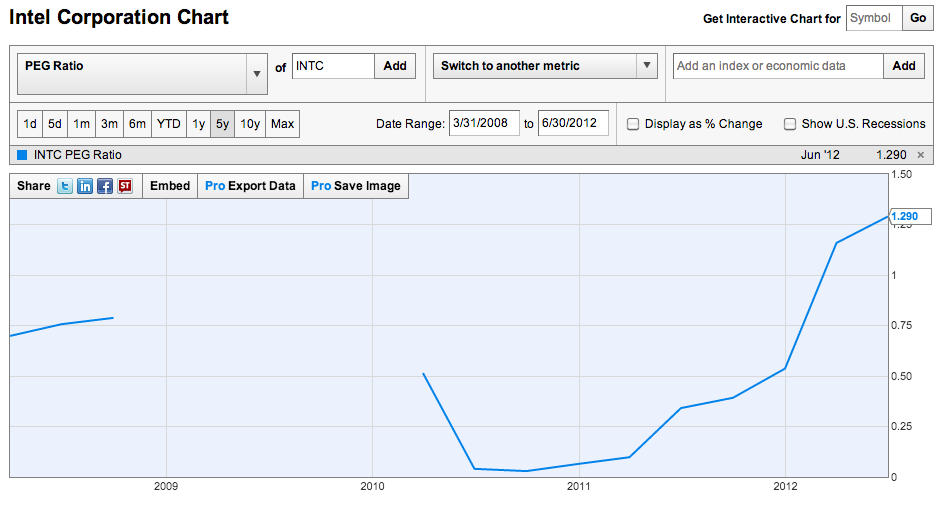Click the 2012 x-axis label
Screen dimensions: 943x529
click(785, 486)
